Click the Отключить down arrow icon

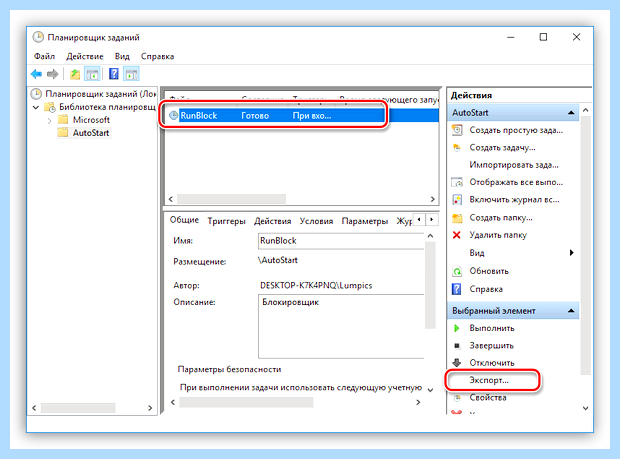(x=457, y=363)
